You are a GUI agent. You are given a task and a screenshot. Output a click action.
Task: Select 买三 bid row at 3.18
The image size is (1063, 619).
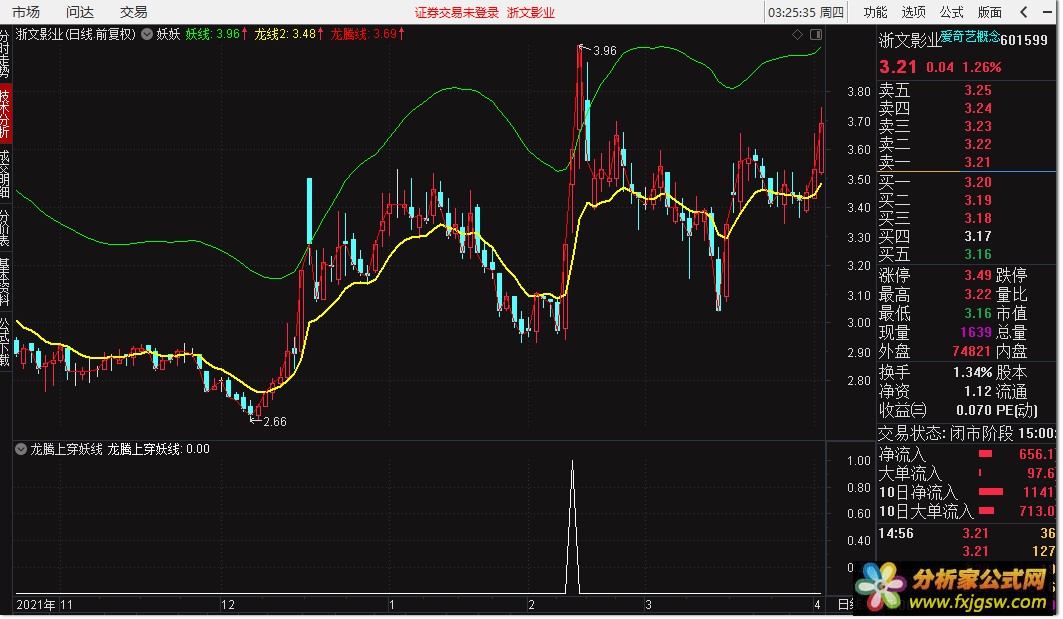point(967,218)
